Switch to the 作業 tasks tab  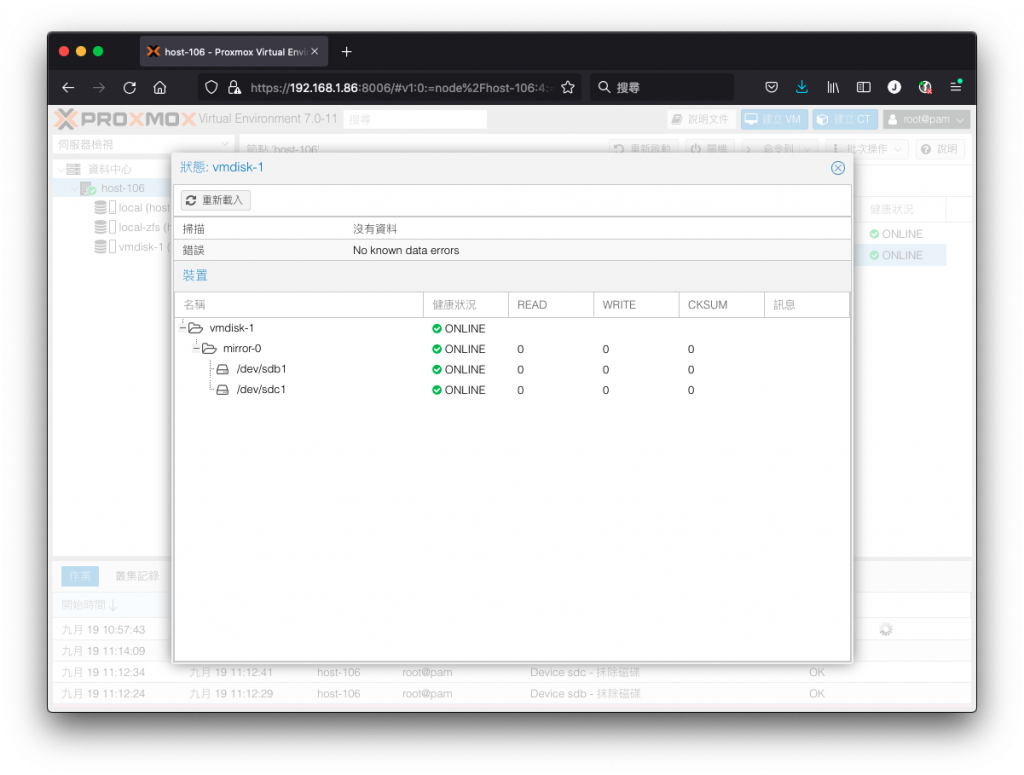click(80, 576)
